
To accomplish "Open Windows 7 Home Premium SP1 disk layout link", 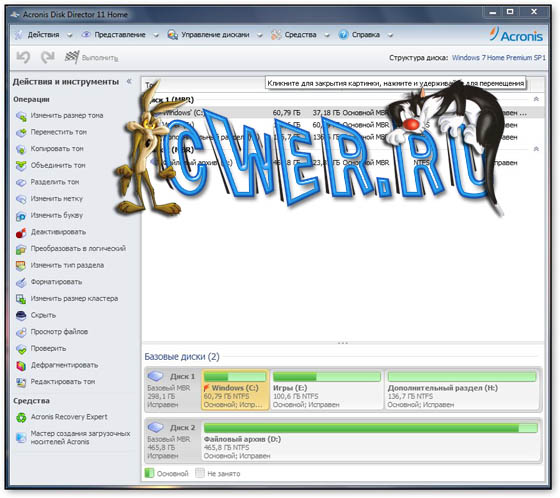I will click(499, 58).
